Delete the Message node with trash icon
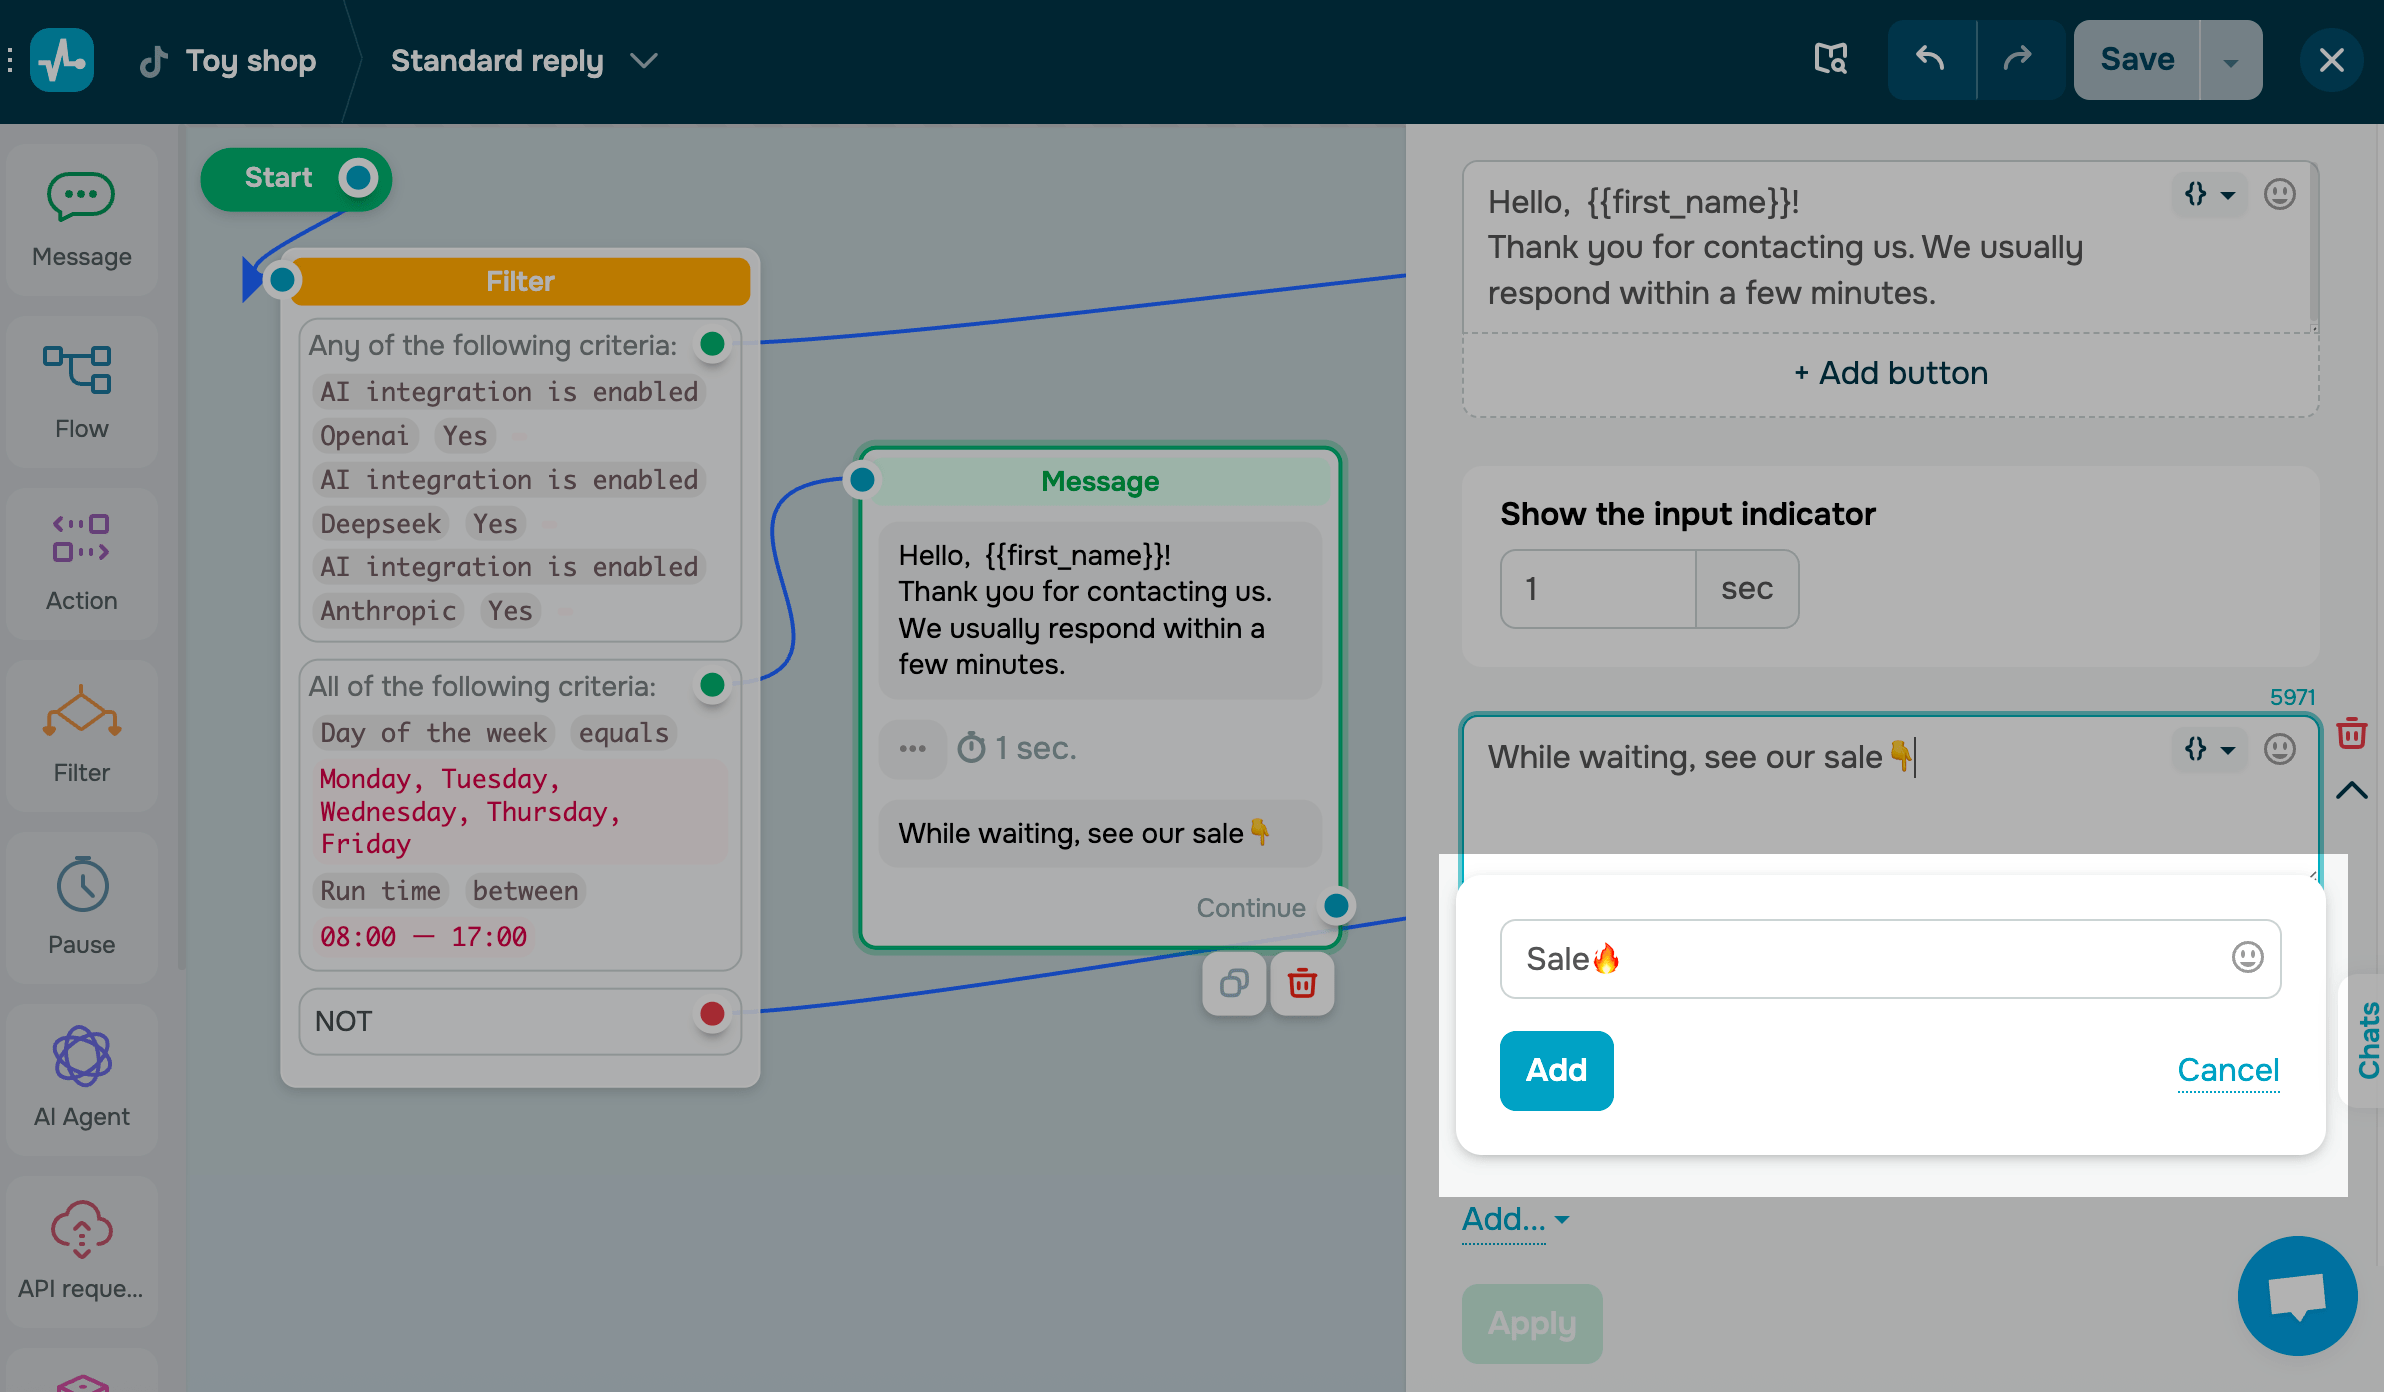 [1301, 984]
